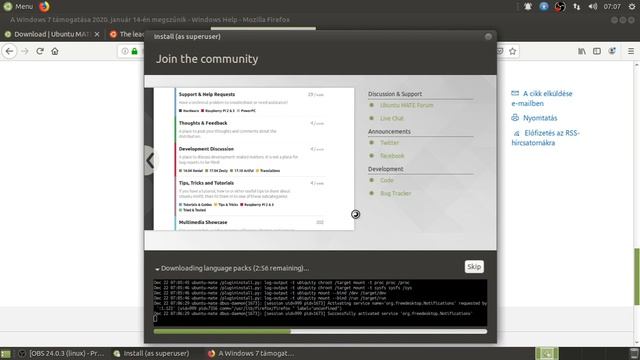Open the Facebook announcements link

[392, 156]
